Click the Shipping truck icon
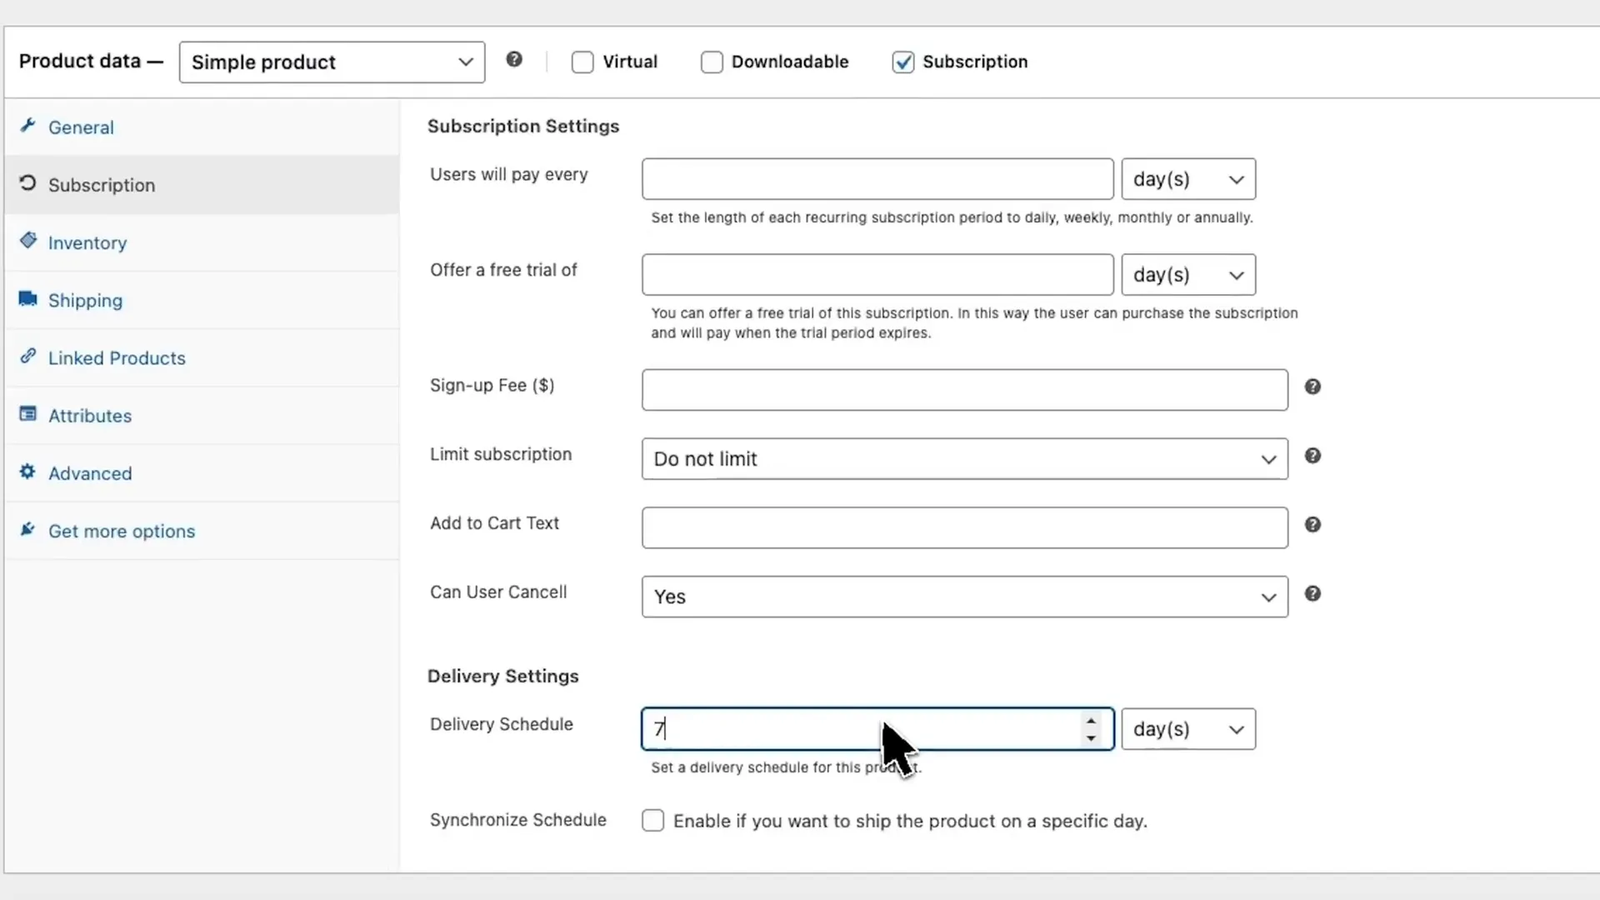 coord(28,299)
